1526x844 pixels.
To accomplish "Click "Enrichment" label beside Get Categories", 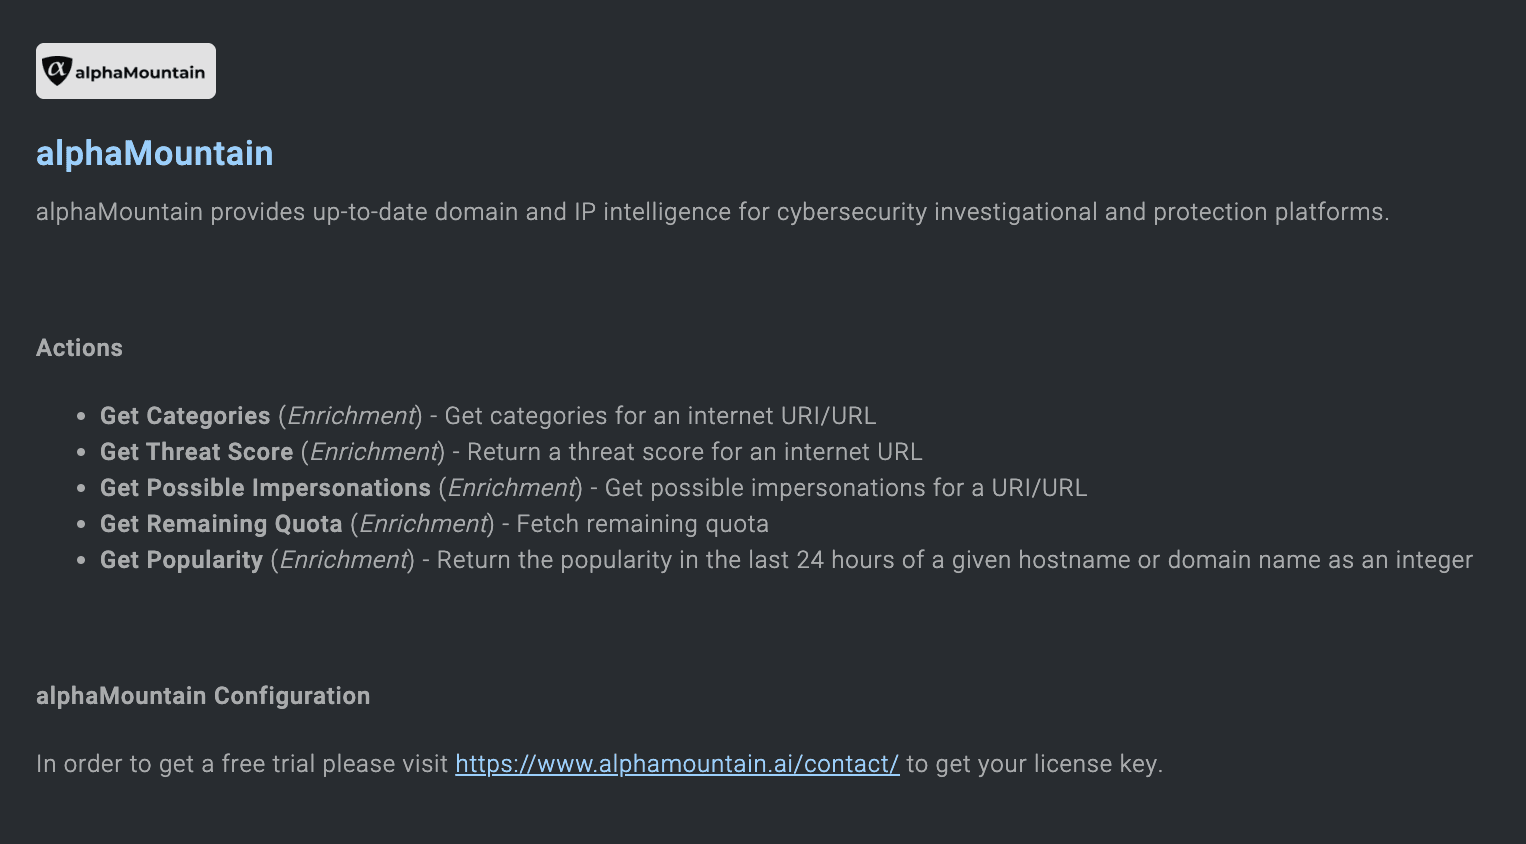I will [351, 416].
